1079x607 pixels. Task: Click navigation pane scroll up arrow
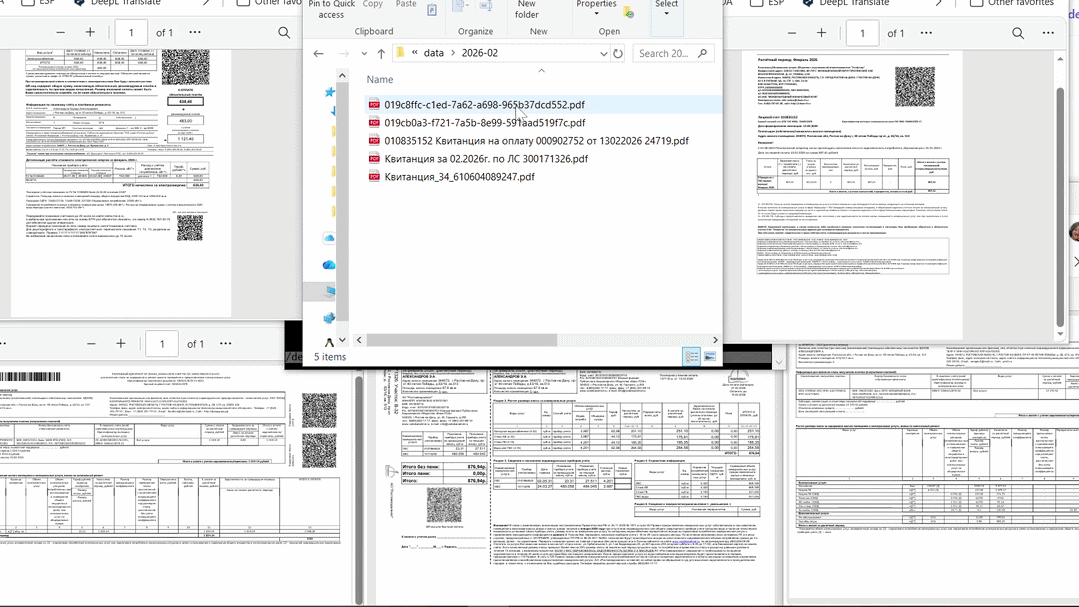point(342,75)
